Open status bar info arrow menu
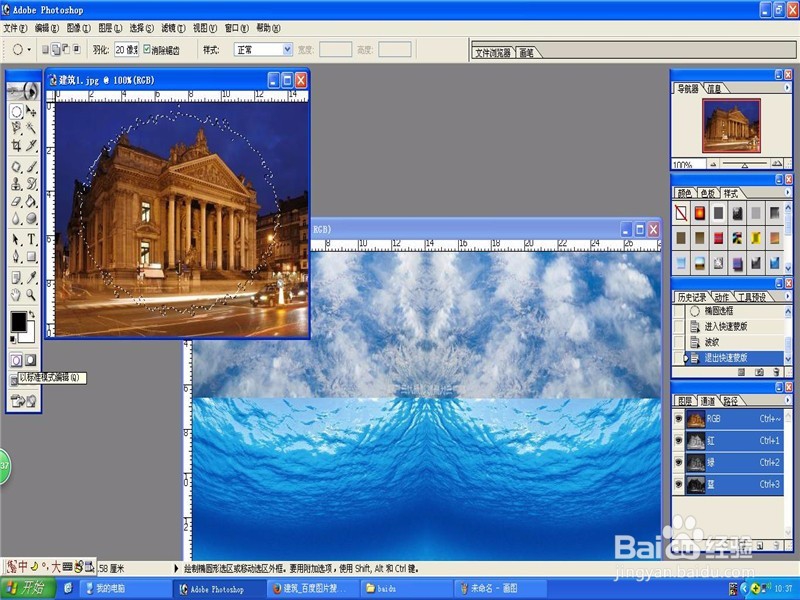 pyautogui.click(x=177, y=568)
